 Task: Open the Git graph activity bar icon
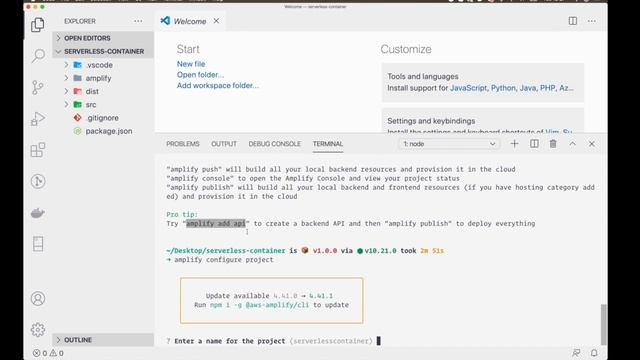38,181
